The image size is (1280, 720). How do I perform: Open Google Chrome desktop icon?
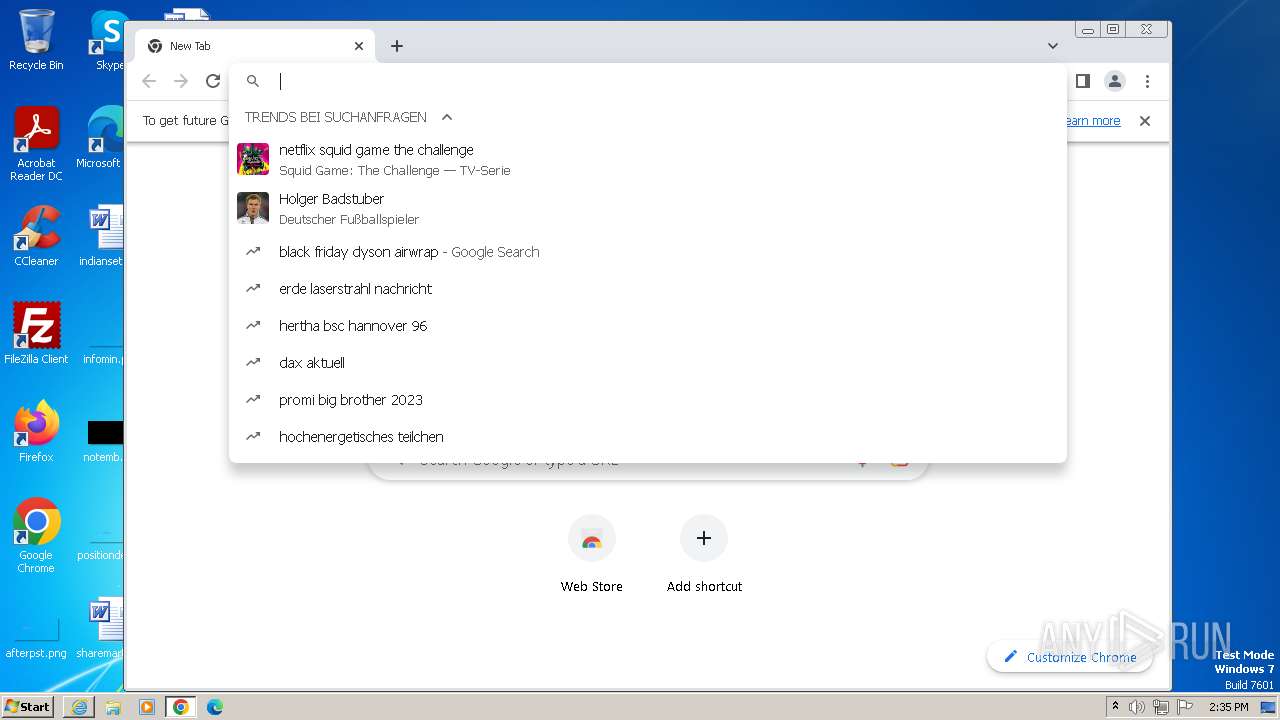pyautogui.click(x=36, y=536)
